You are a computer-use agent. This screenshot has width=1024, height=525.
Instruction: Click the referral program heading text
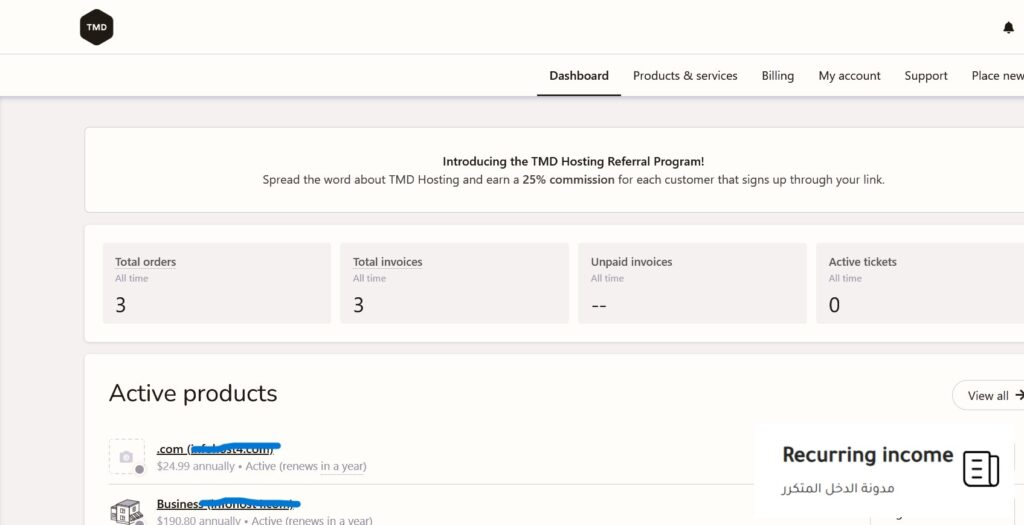(573, 161)
